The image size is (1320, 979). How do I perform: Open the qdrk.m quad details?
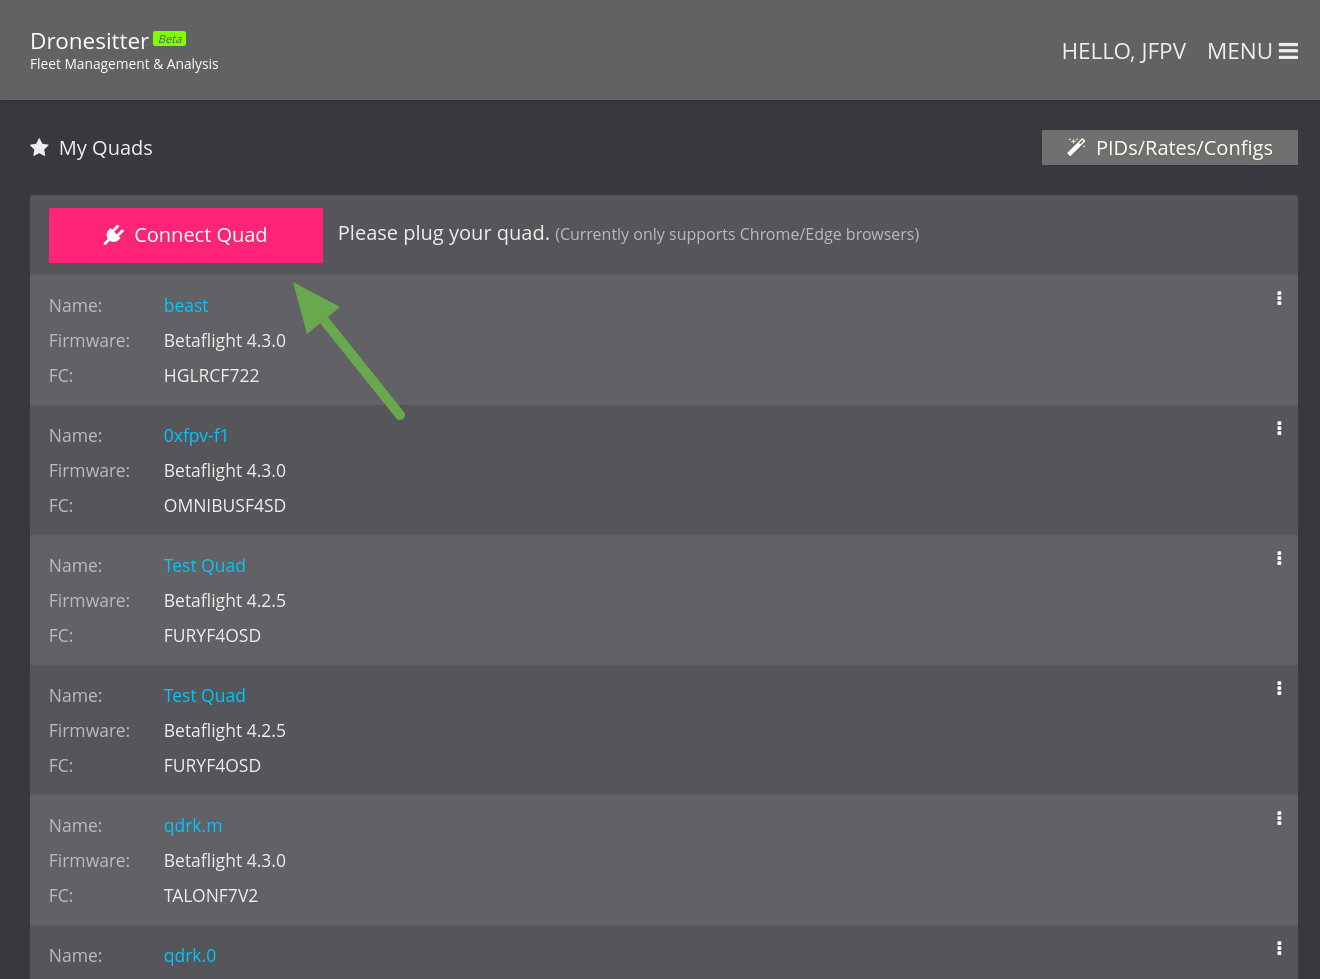pyautogui.click(x=193, y=825)
